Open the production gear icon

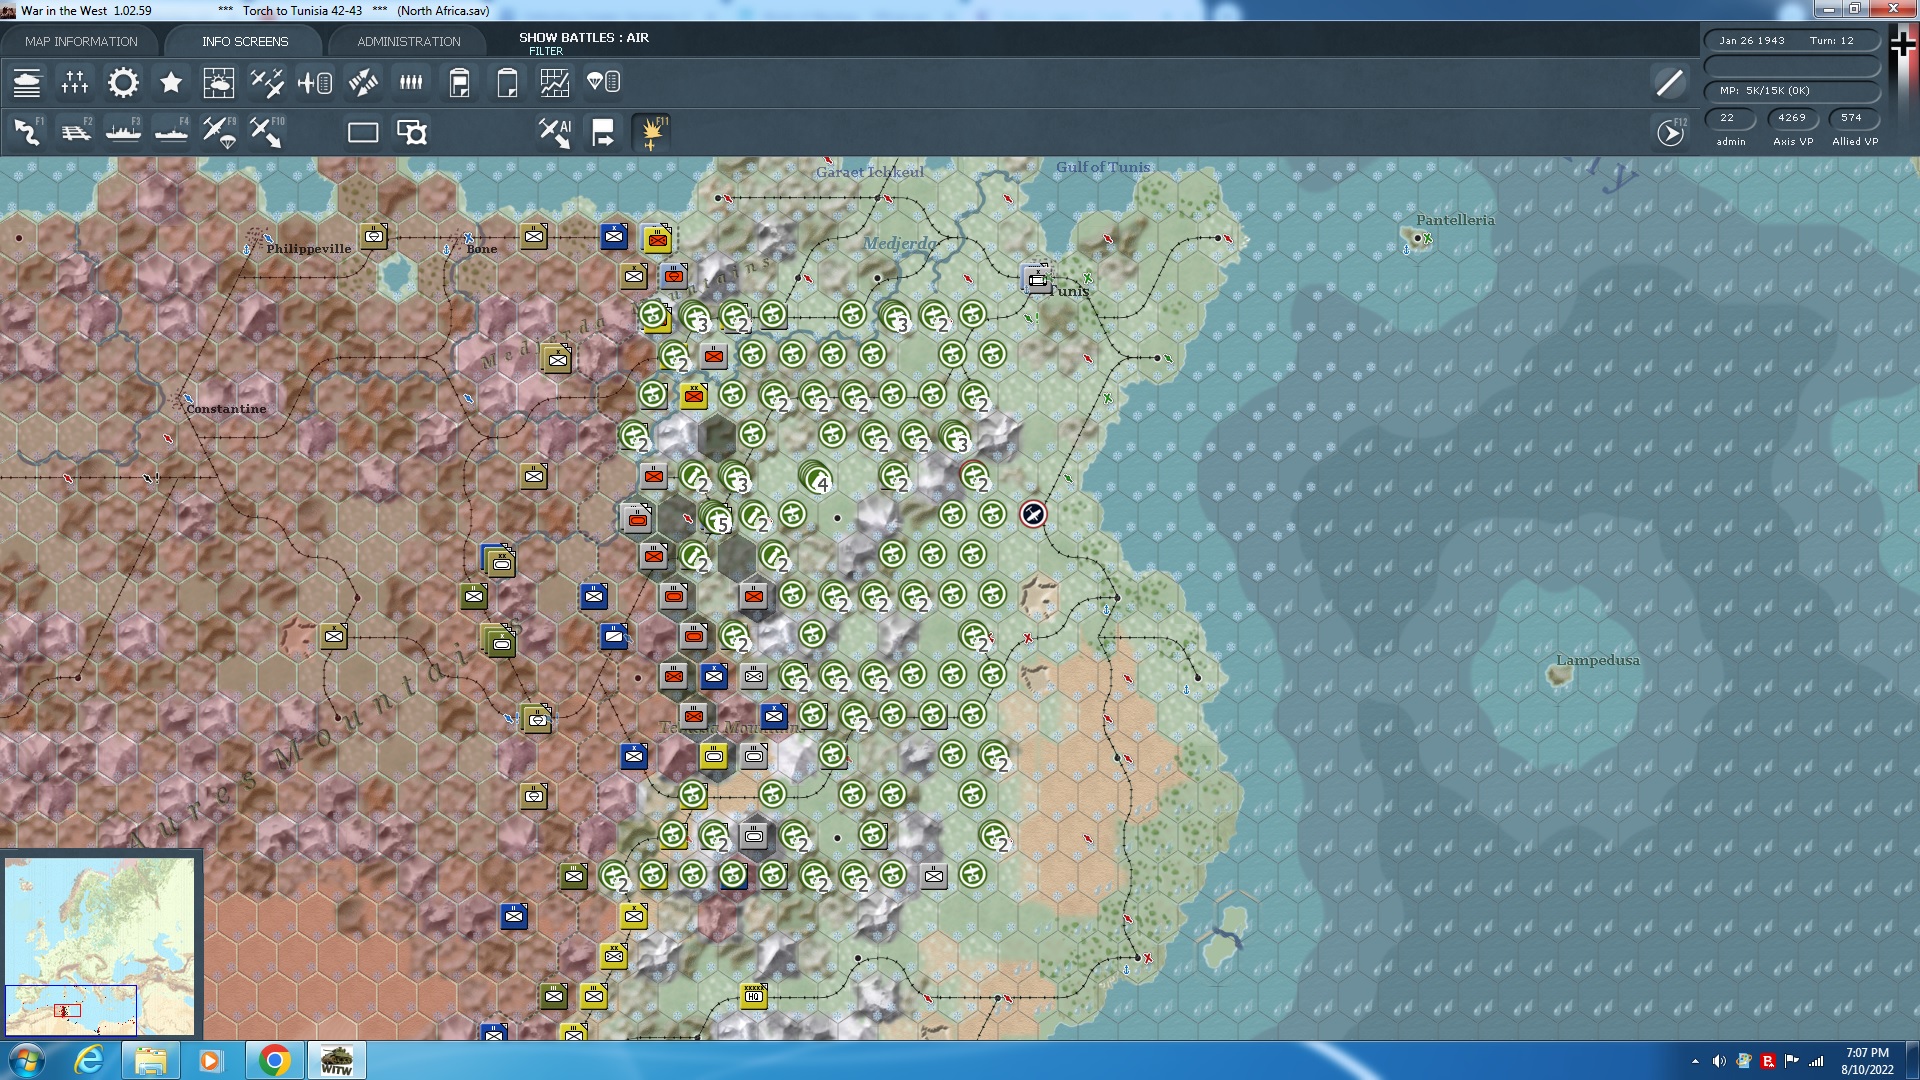point(123,82)
